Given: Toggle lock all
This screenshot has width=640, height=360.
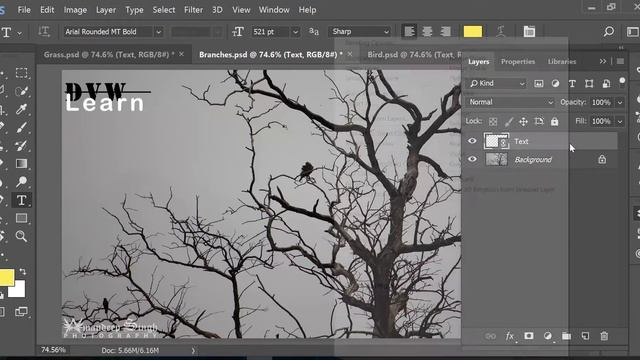Looking at the screenshot, I should [554, 121].
